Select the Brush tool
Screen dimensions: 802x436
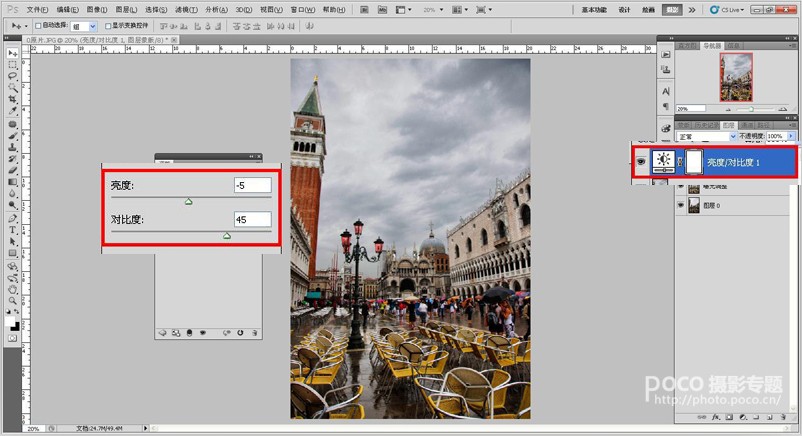[13, 136]
